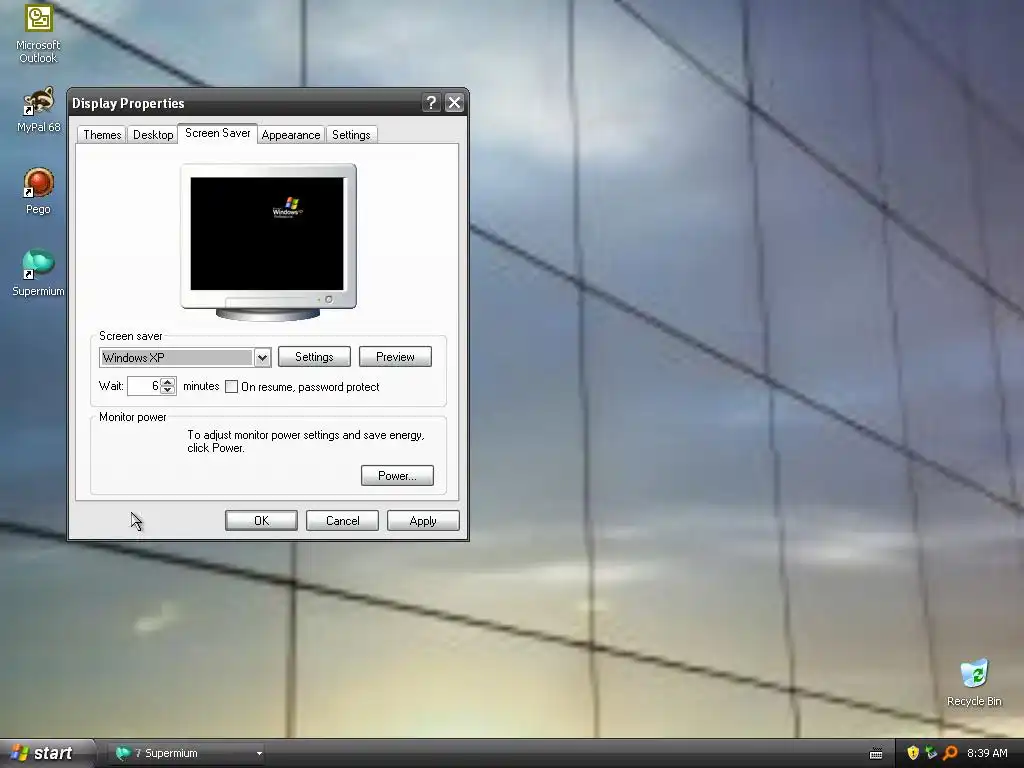This screenshot has height=768, width=1024.
Task: Cancel the Display Properties dialog
Action: [x=342, y=520]
